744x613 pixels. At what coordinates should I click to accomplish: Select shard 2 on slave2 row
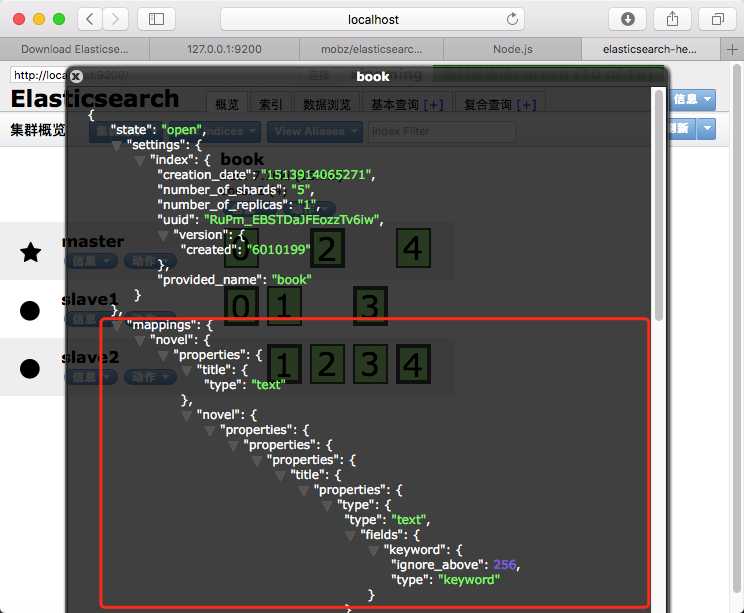(327, 364)
